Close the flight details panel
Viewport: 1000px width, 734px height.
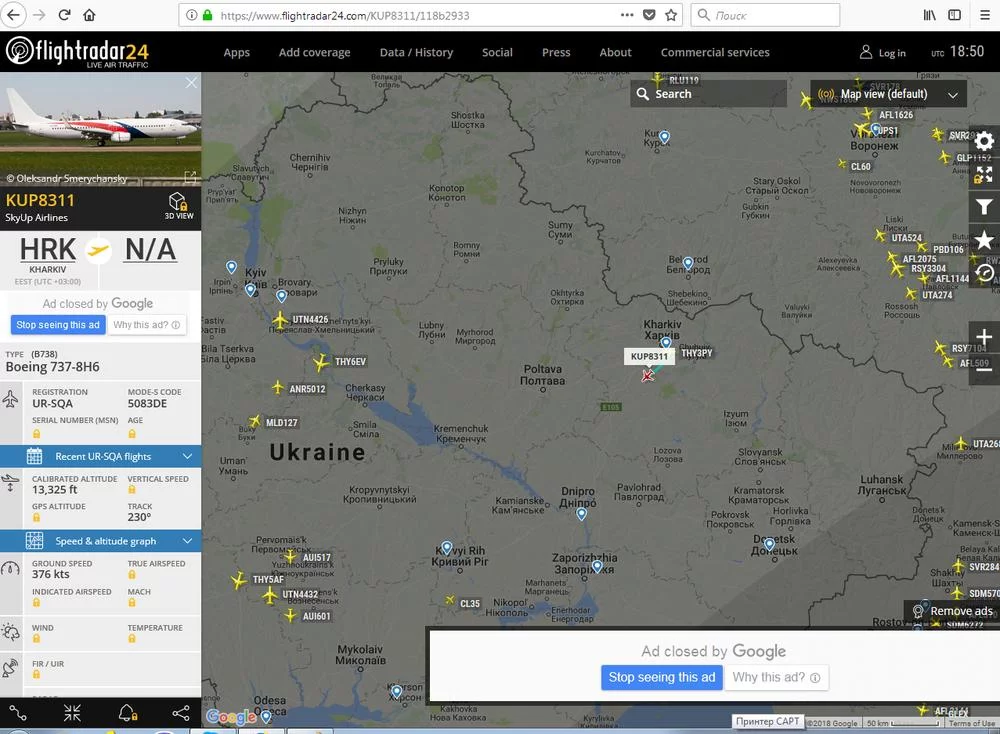pyautogui.click(x=191, y=83)
